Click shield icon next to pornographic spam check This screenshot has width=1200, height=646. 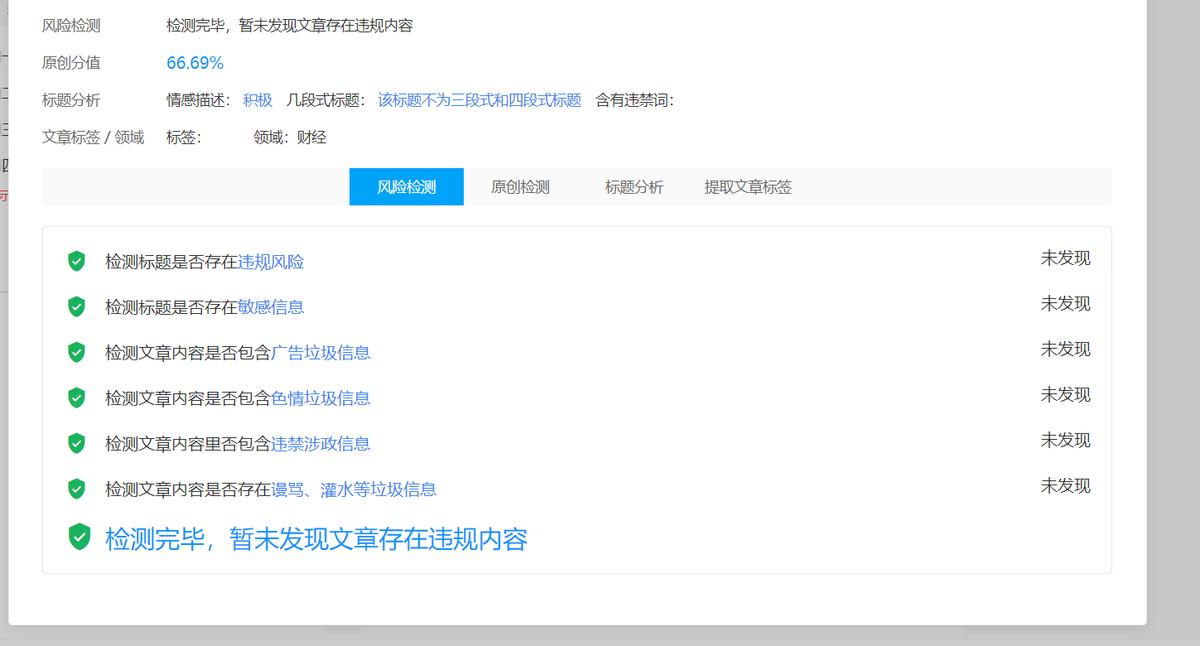76,398
